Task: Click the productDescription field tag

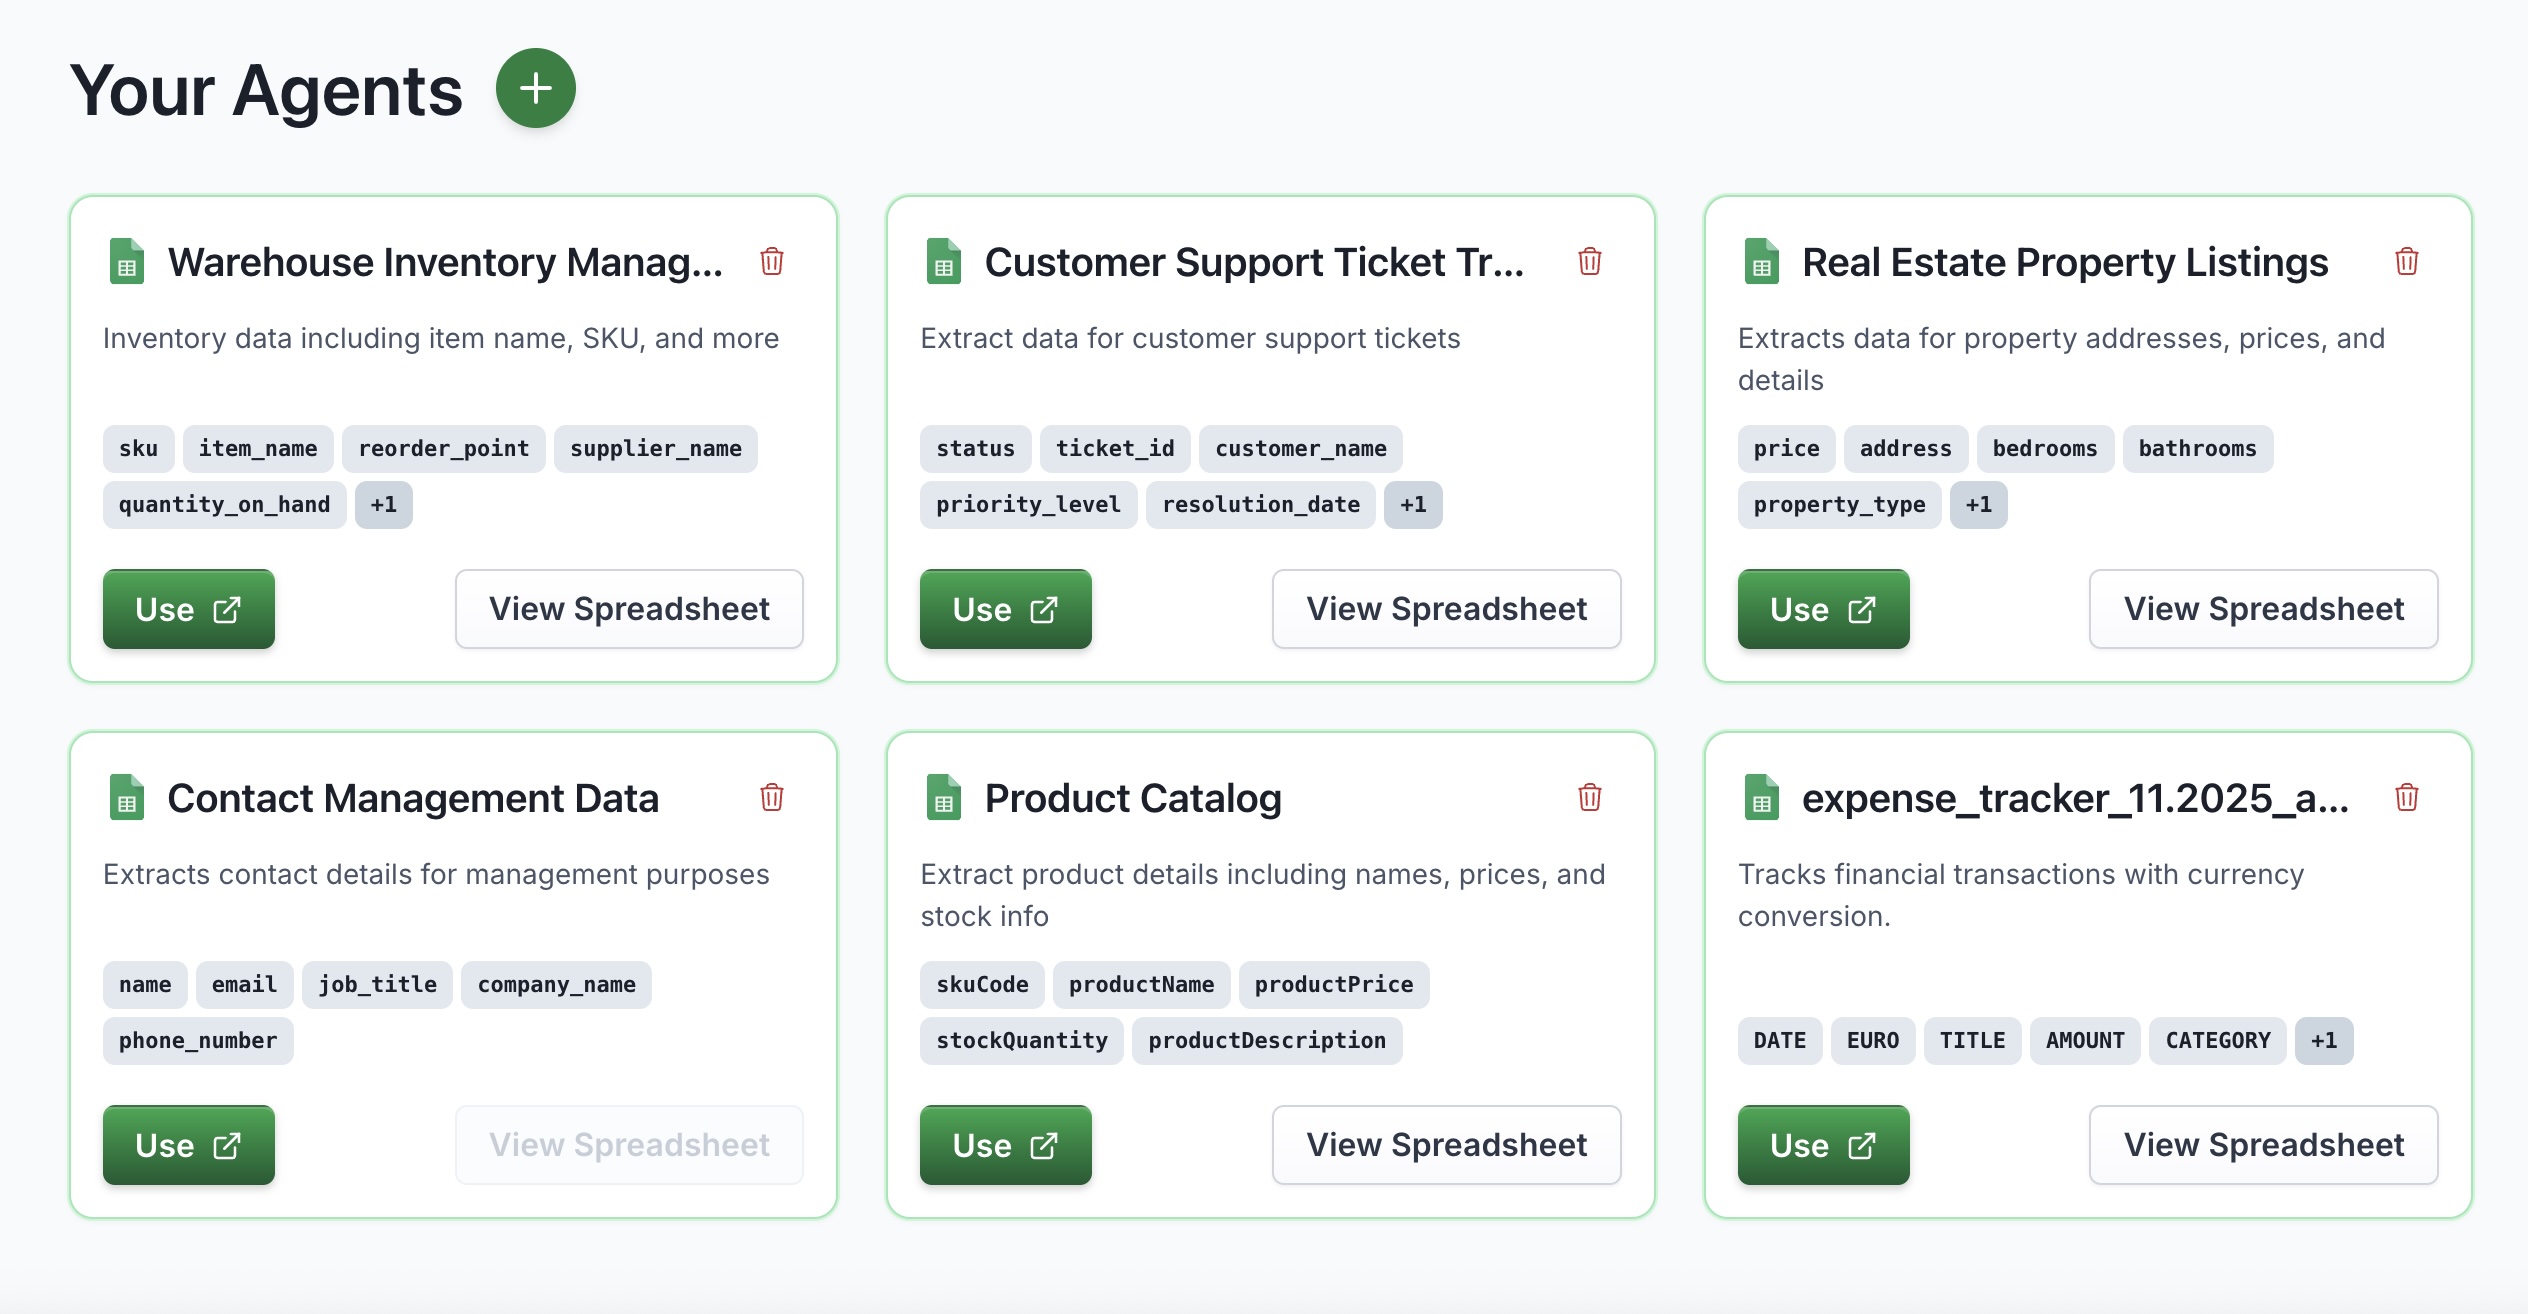Action: [x=1266, y=1041]
